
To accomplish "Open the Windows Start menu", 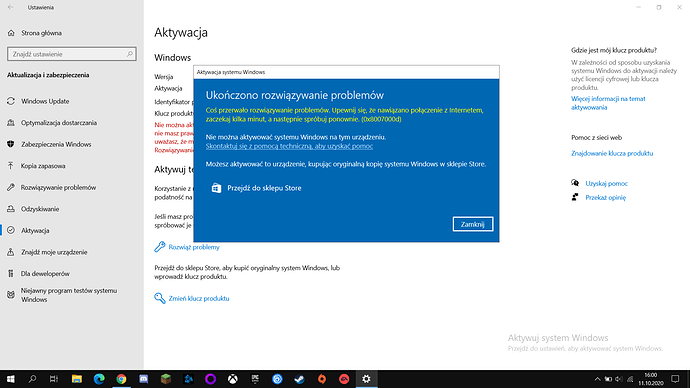I will 11,379.
